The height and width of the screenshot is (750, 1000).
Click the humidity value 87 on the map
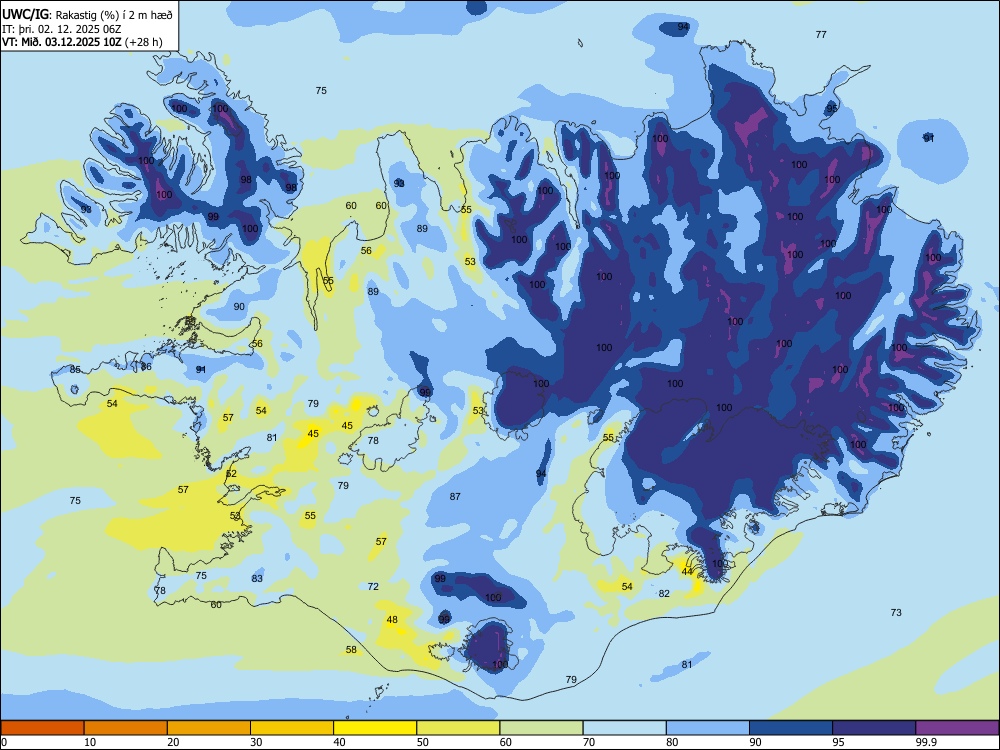(455, 496)
